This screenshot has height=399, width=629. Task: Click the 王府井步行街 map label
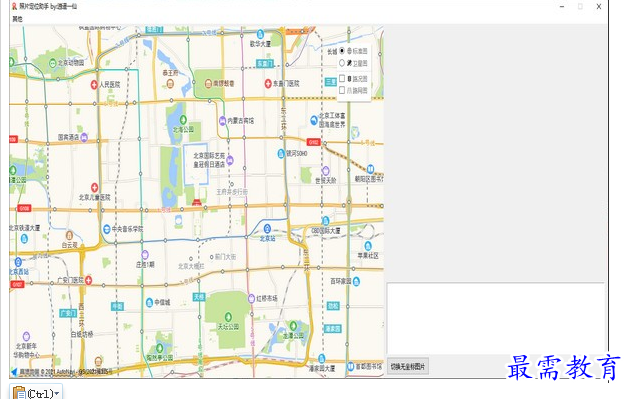pos(232,192)
